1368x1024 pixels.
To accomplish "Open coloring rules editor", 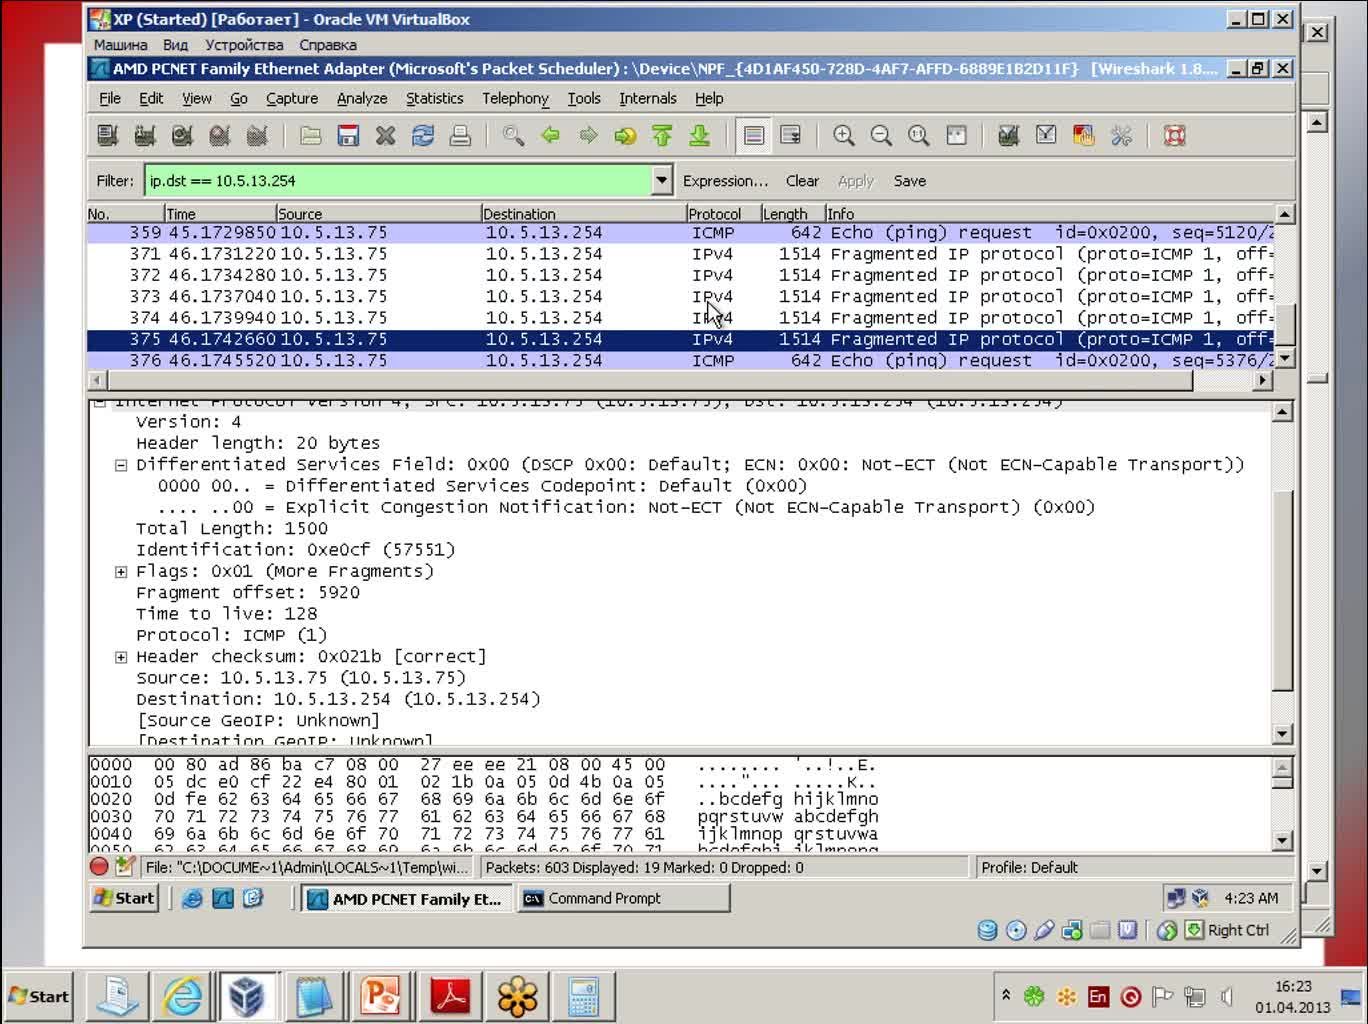I will (x=1083, y=136).
